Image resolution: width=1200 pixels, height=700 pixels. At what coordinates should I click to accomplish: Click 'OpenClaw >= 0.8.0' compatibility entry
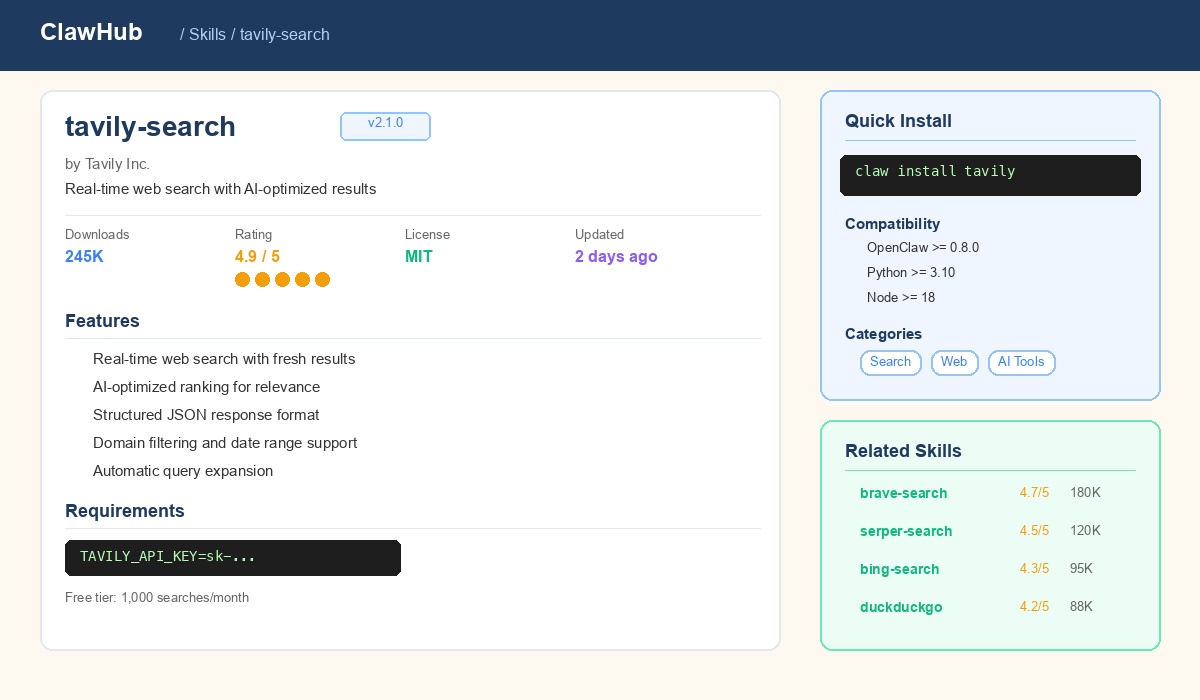point(922,248)
